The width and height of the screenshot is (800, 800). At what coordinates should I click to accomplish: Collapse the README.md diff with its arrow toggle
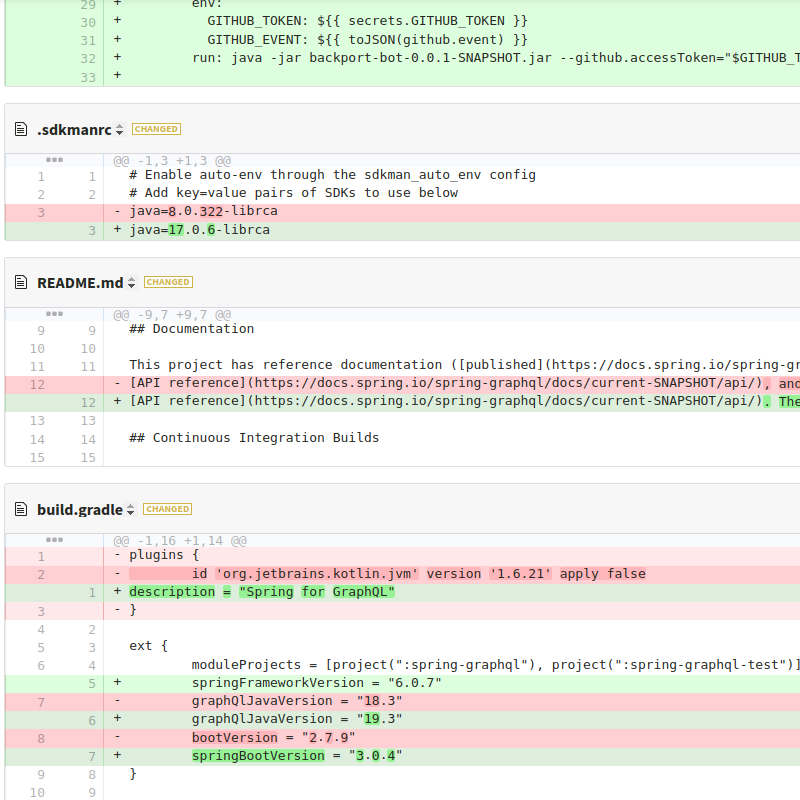click(x=132, y=283)
